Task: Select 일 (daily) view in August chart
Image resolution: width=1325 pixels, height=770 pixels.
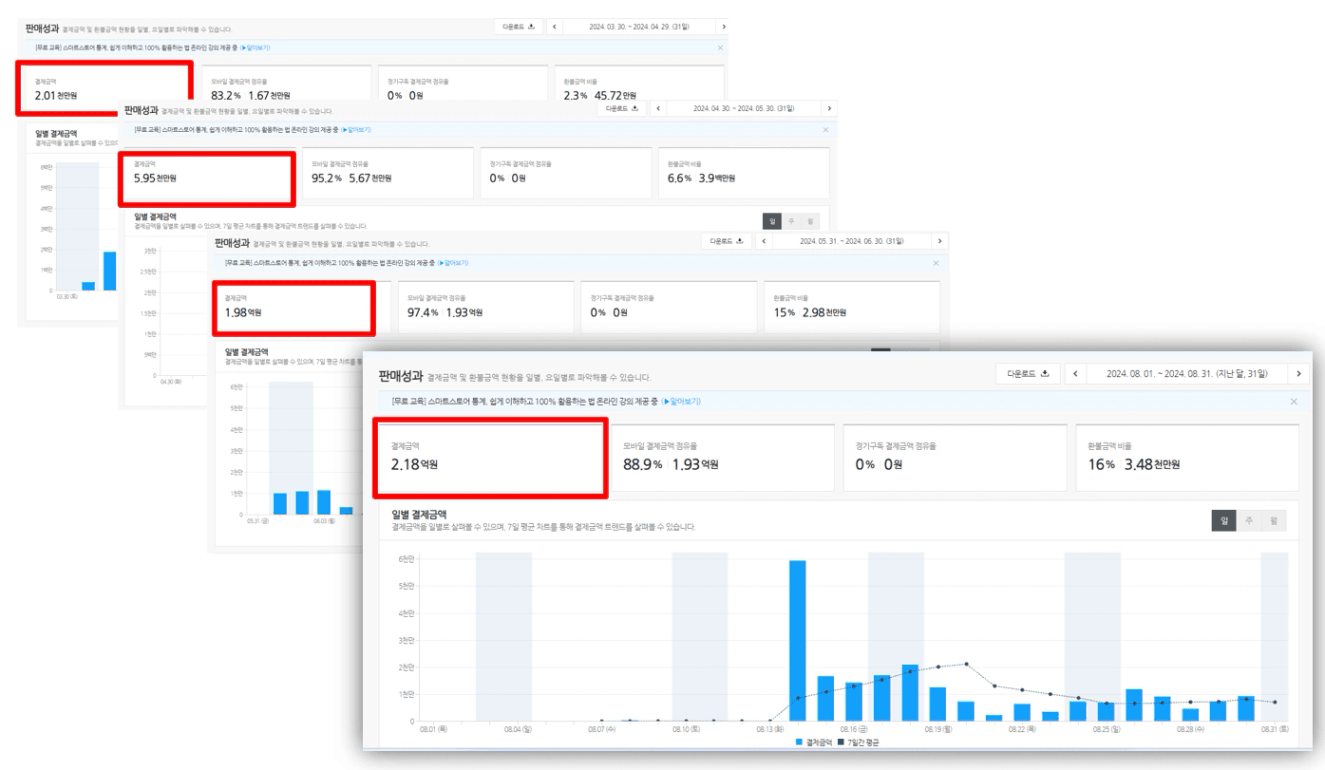Action: point(1223,521)
